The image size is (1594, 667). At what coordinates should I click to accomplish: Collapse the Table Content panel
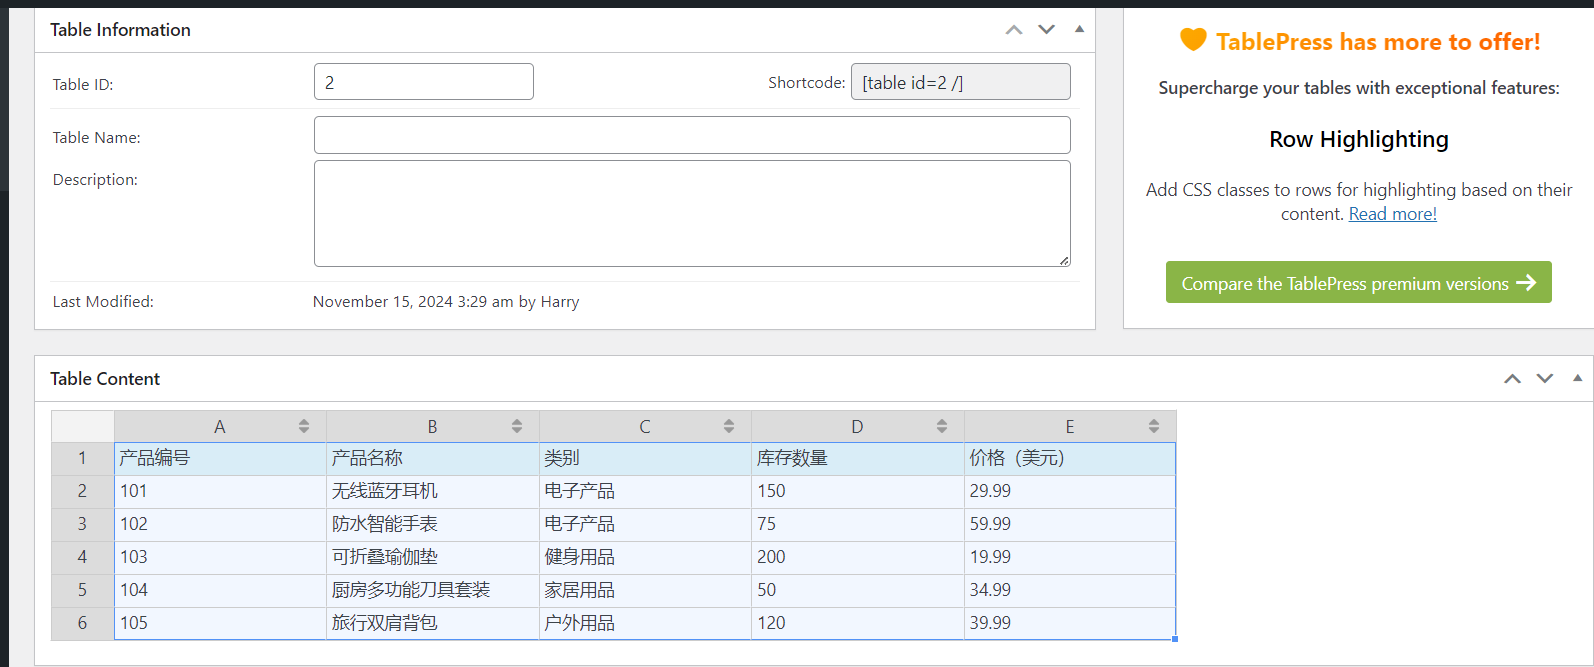(1577, 379)
